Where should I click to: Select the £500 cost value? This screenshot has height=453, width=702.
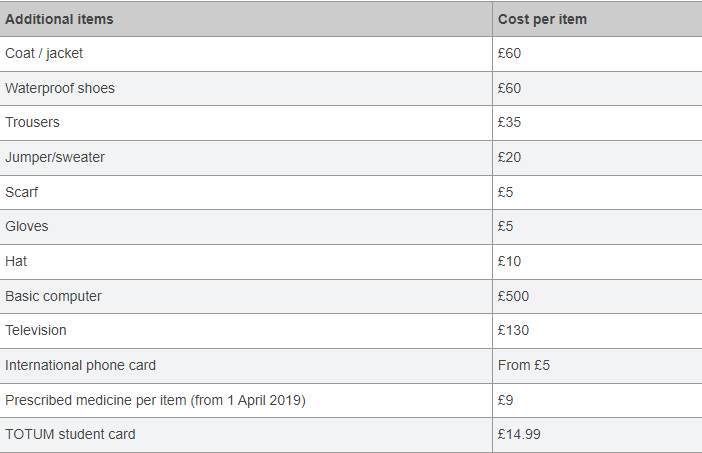point(513,296)
